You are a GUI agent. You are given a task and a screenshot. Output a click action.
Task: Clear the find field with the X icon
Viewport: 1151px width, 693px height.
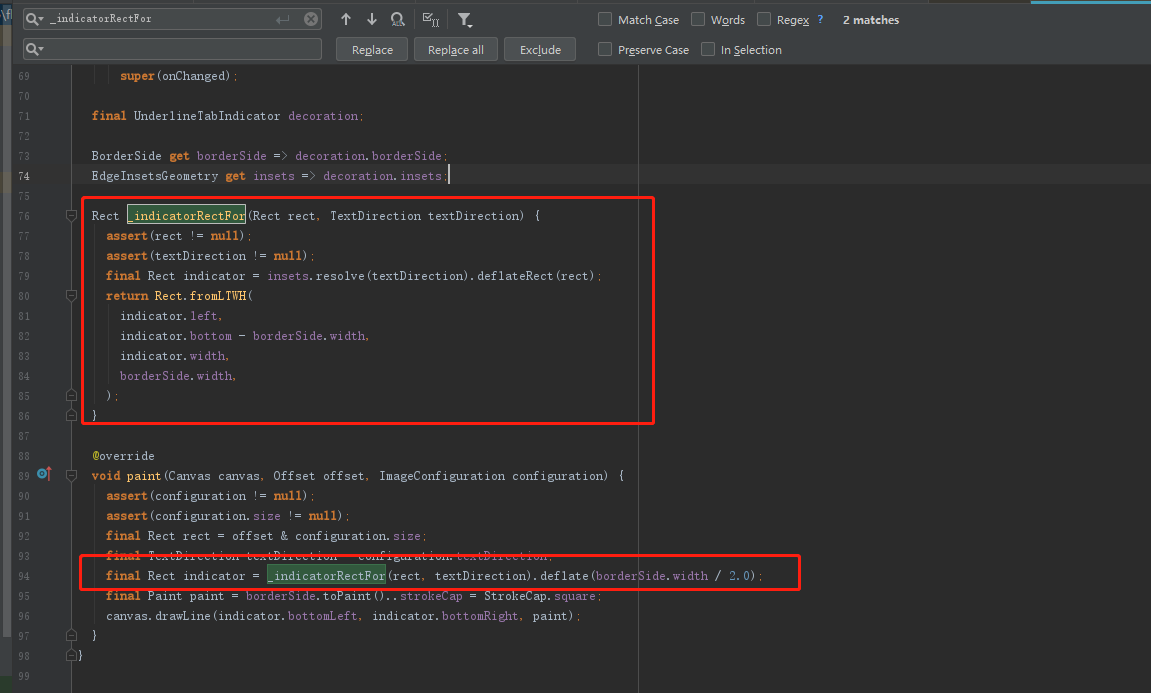(311, 19)
